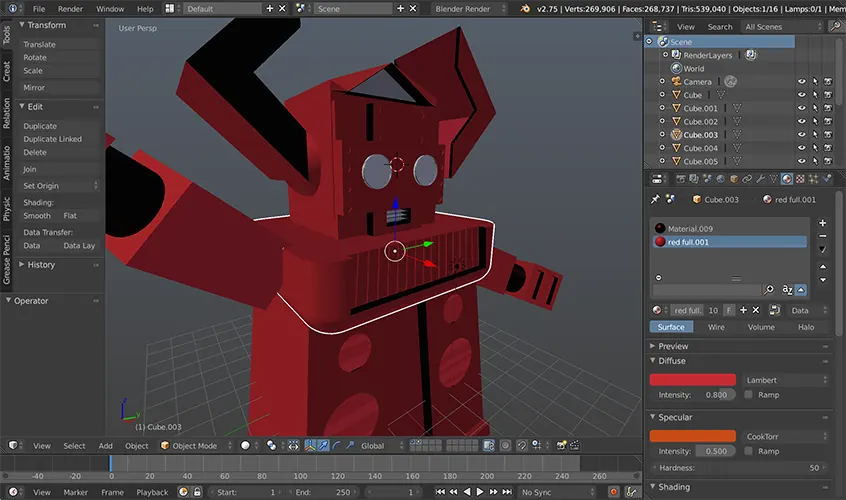Open the Texture properties checker icon
846x500 pixels.
click(x=800, y=179)
